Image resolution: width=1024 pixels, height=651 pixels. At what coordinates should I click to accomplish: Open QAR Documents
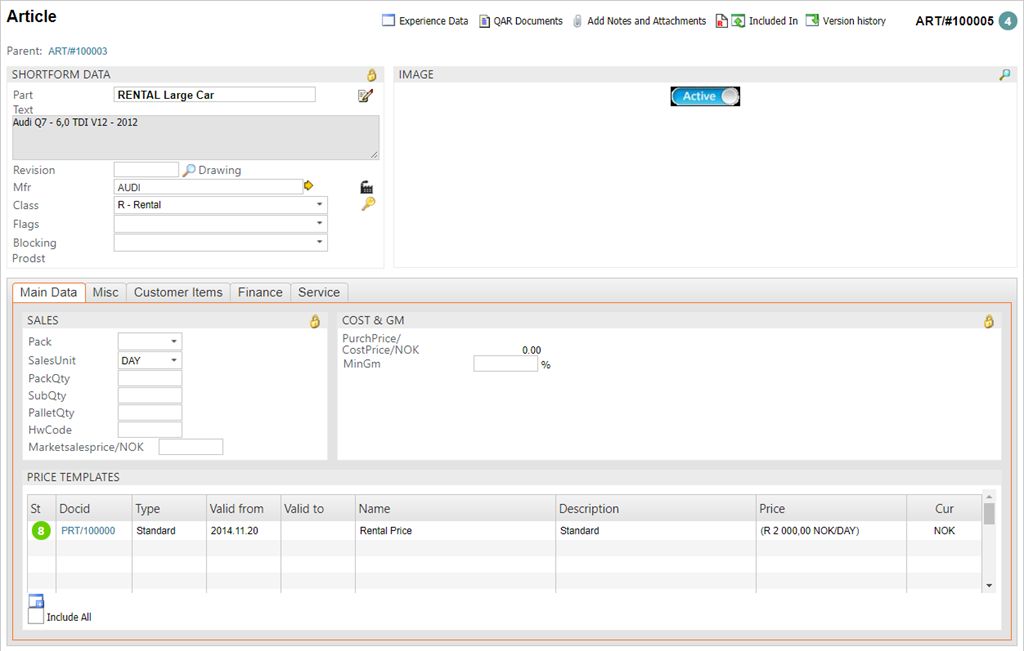point(520,21)
